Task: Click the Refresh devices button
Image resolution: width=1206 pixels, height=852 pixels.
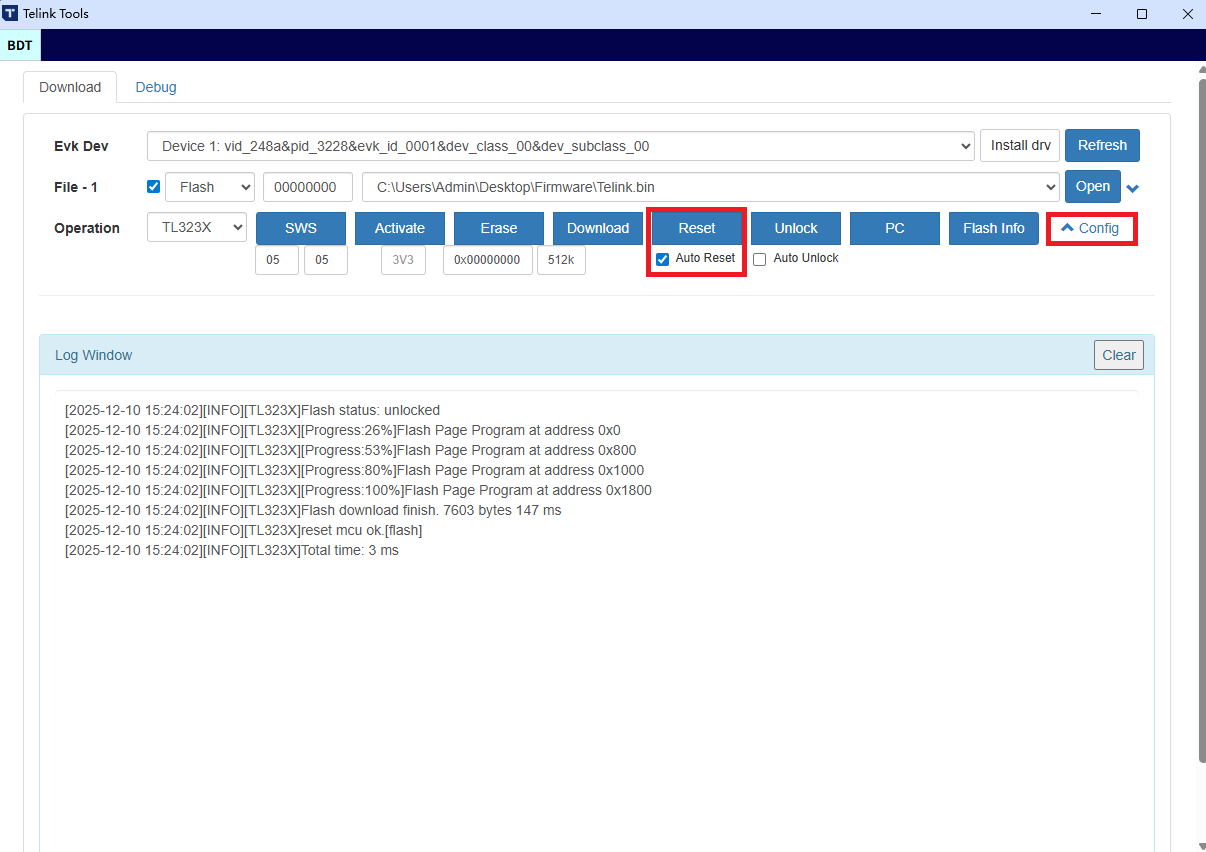Action: tap(1101, 146)
